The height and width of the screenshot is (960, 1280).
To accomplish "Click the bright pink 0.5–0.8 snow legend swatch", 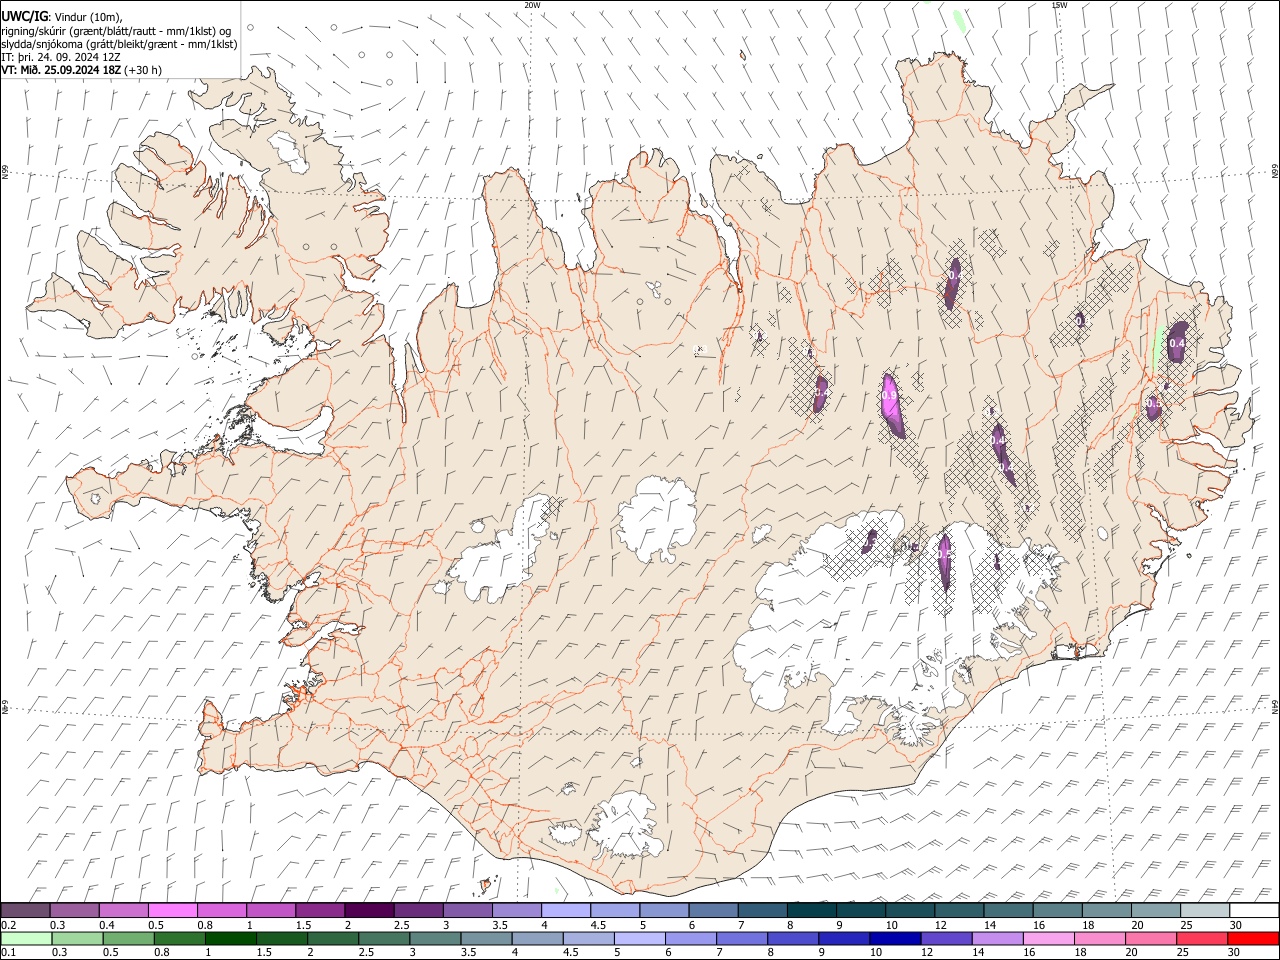I will (x=173, y=911).
